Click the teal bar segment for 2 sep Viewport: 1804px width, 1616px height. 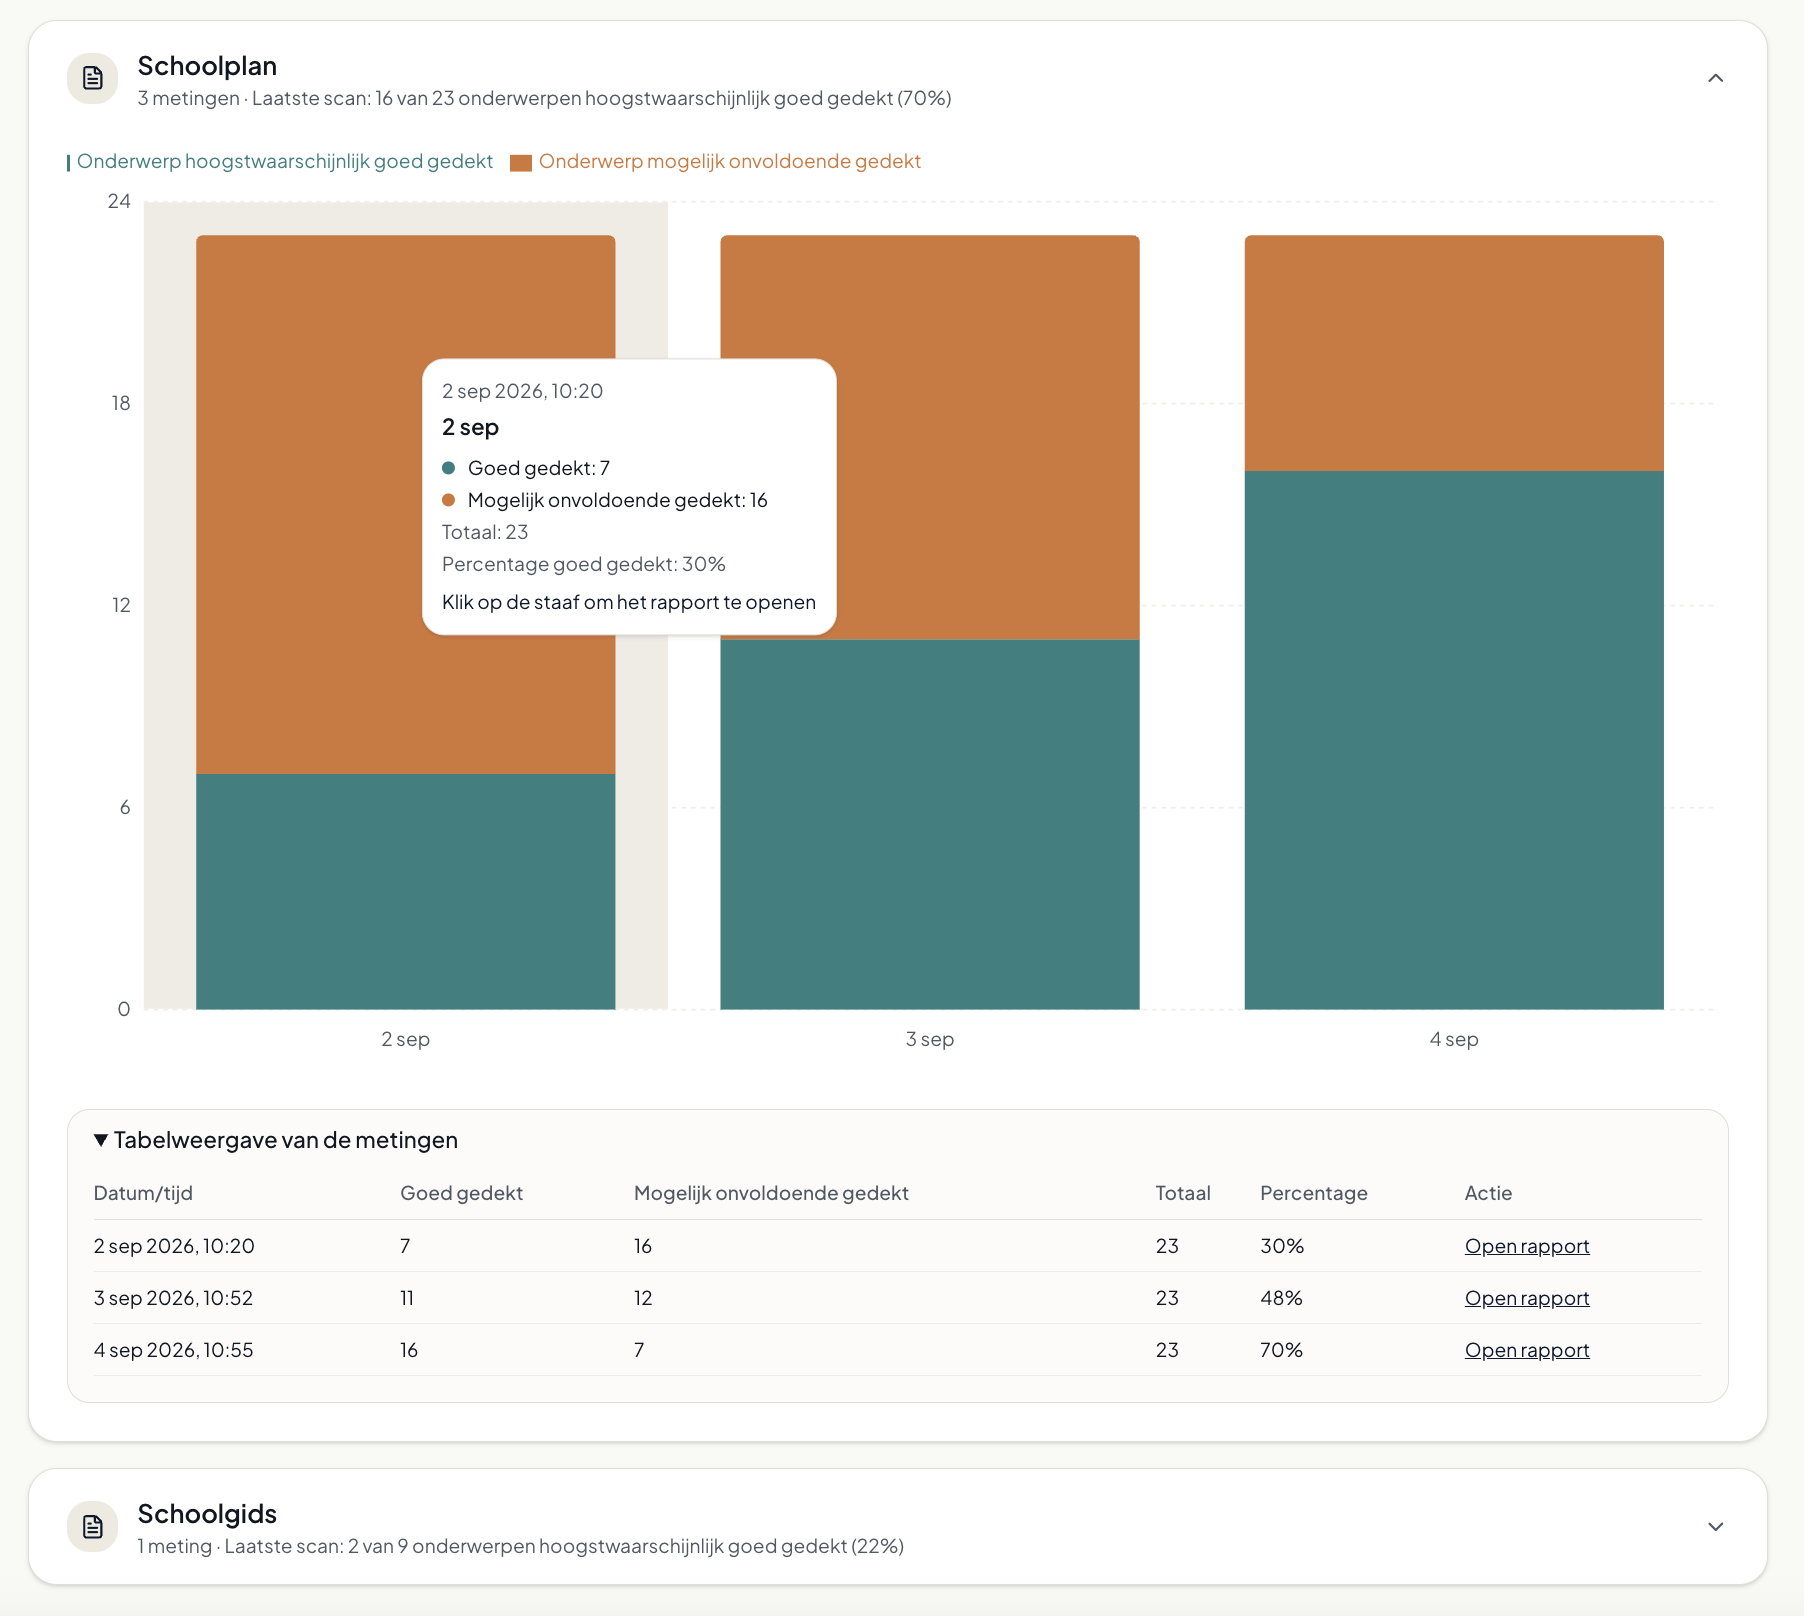[405, 891]
